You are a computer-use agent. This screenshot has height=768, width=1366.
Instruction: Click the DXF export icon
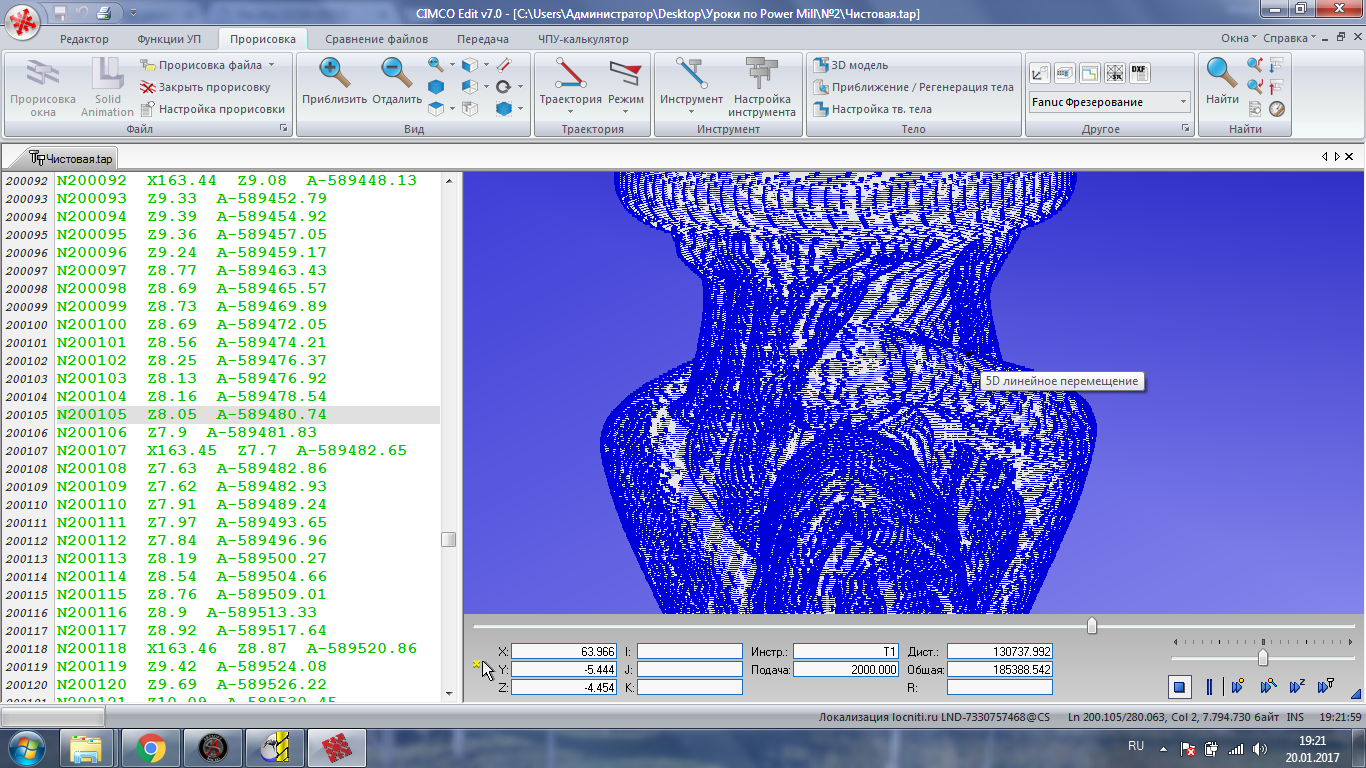(x=1139, y=73)
